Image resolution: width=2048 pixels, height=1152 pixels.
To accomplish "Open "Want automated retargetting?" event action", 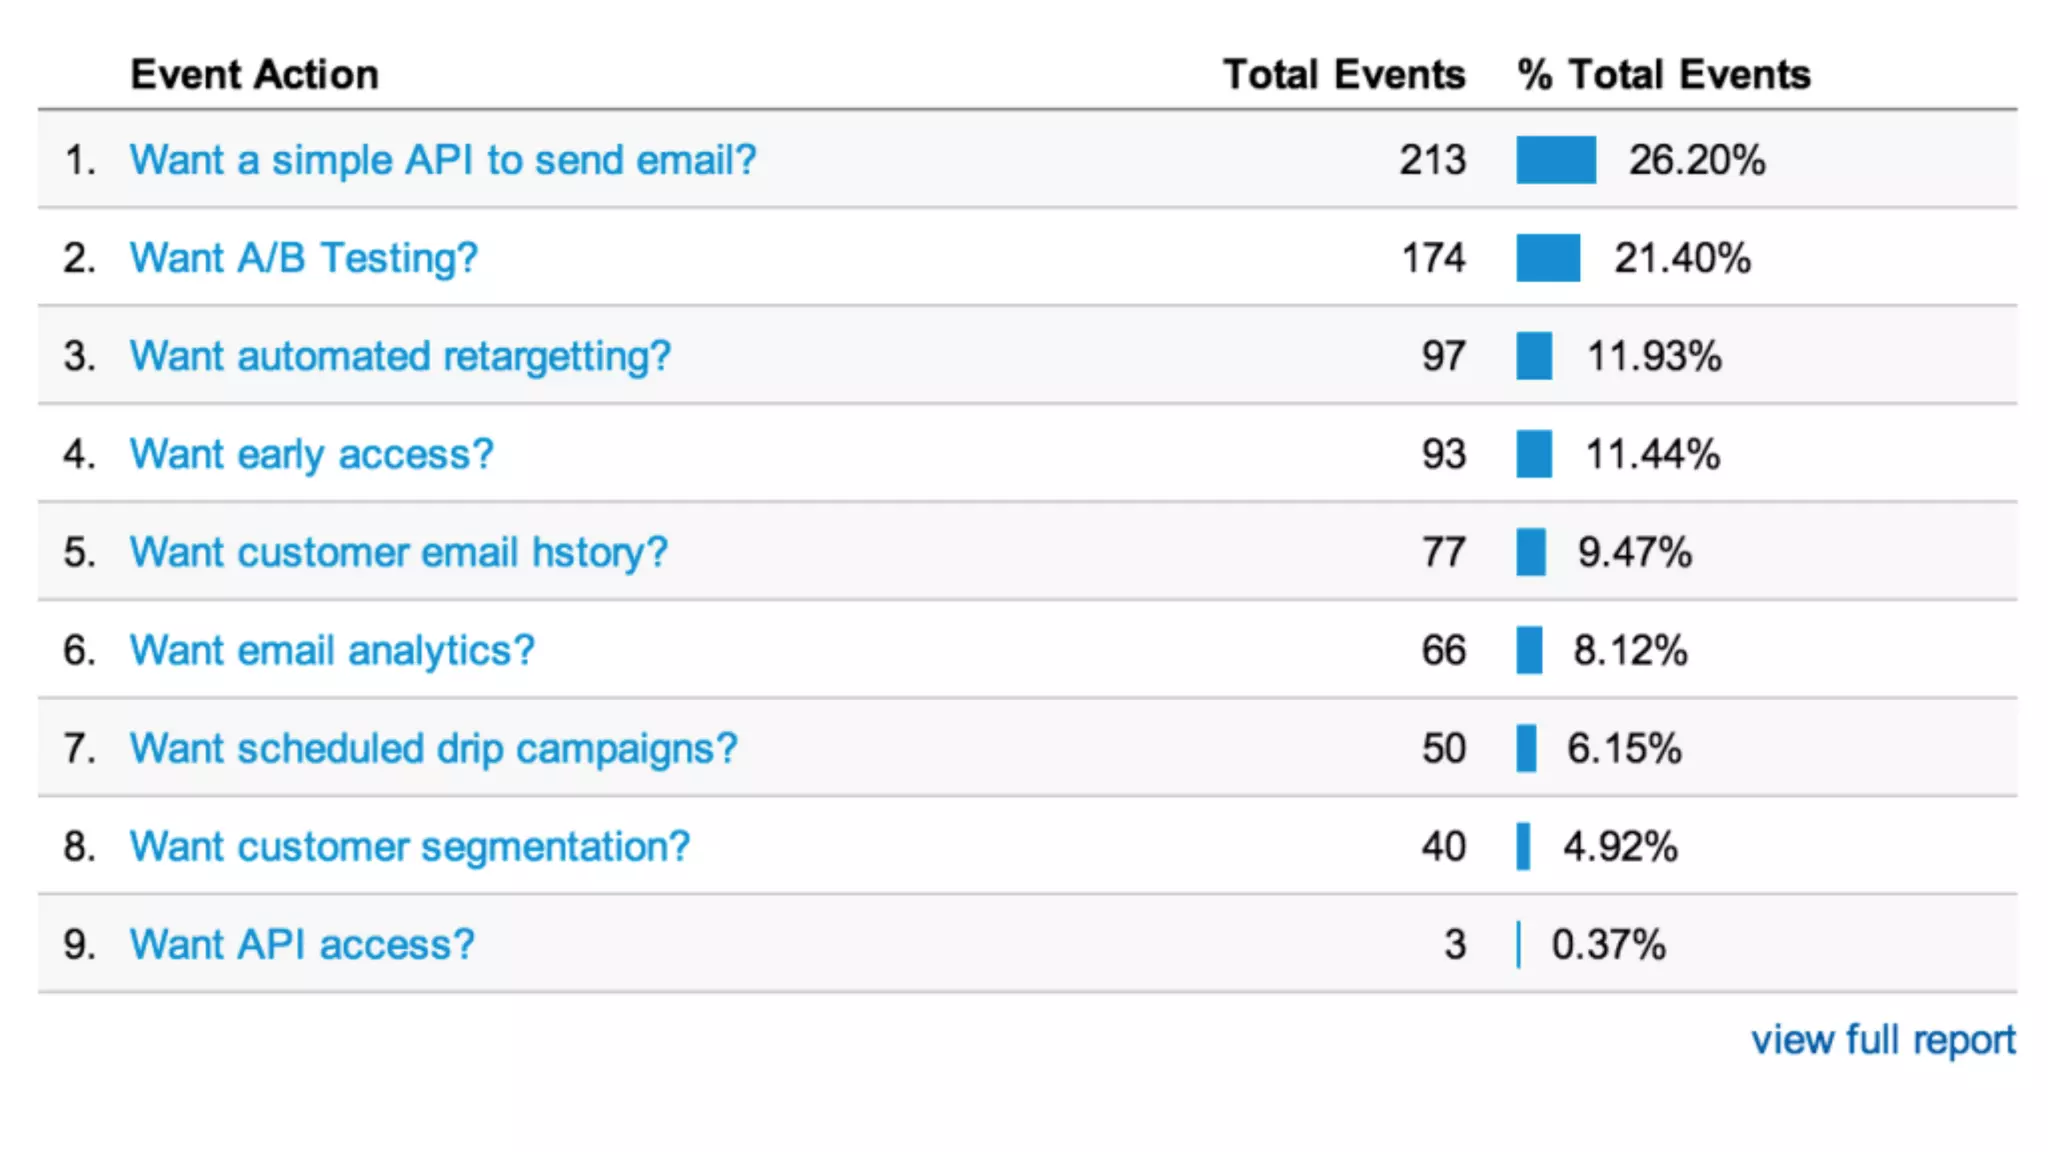I will [x=400, y=356].
